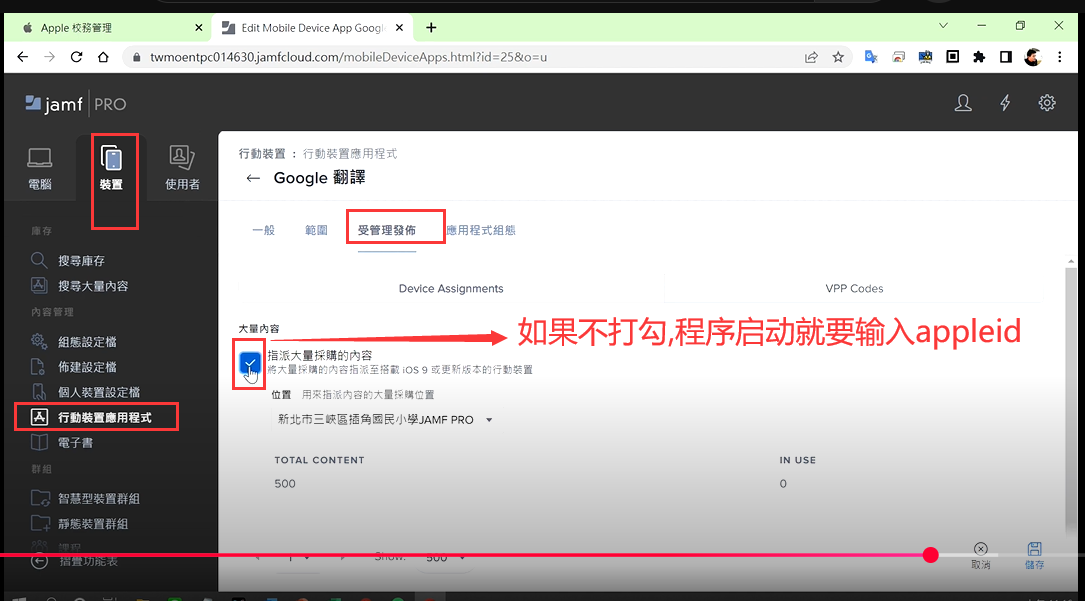Go back in browser history

click(x=23, y=57)
